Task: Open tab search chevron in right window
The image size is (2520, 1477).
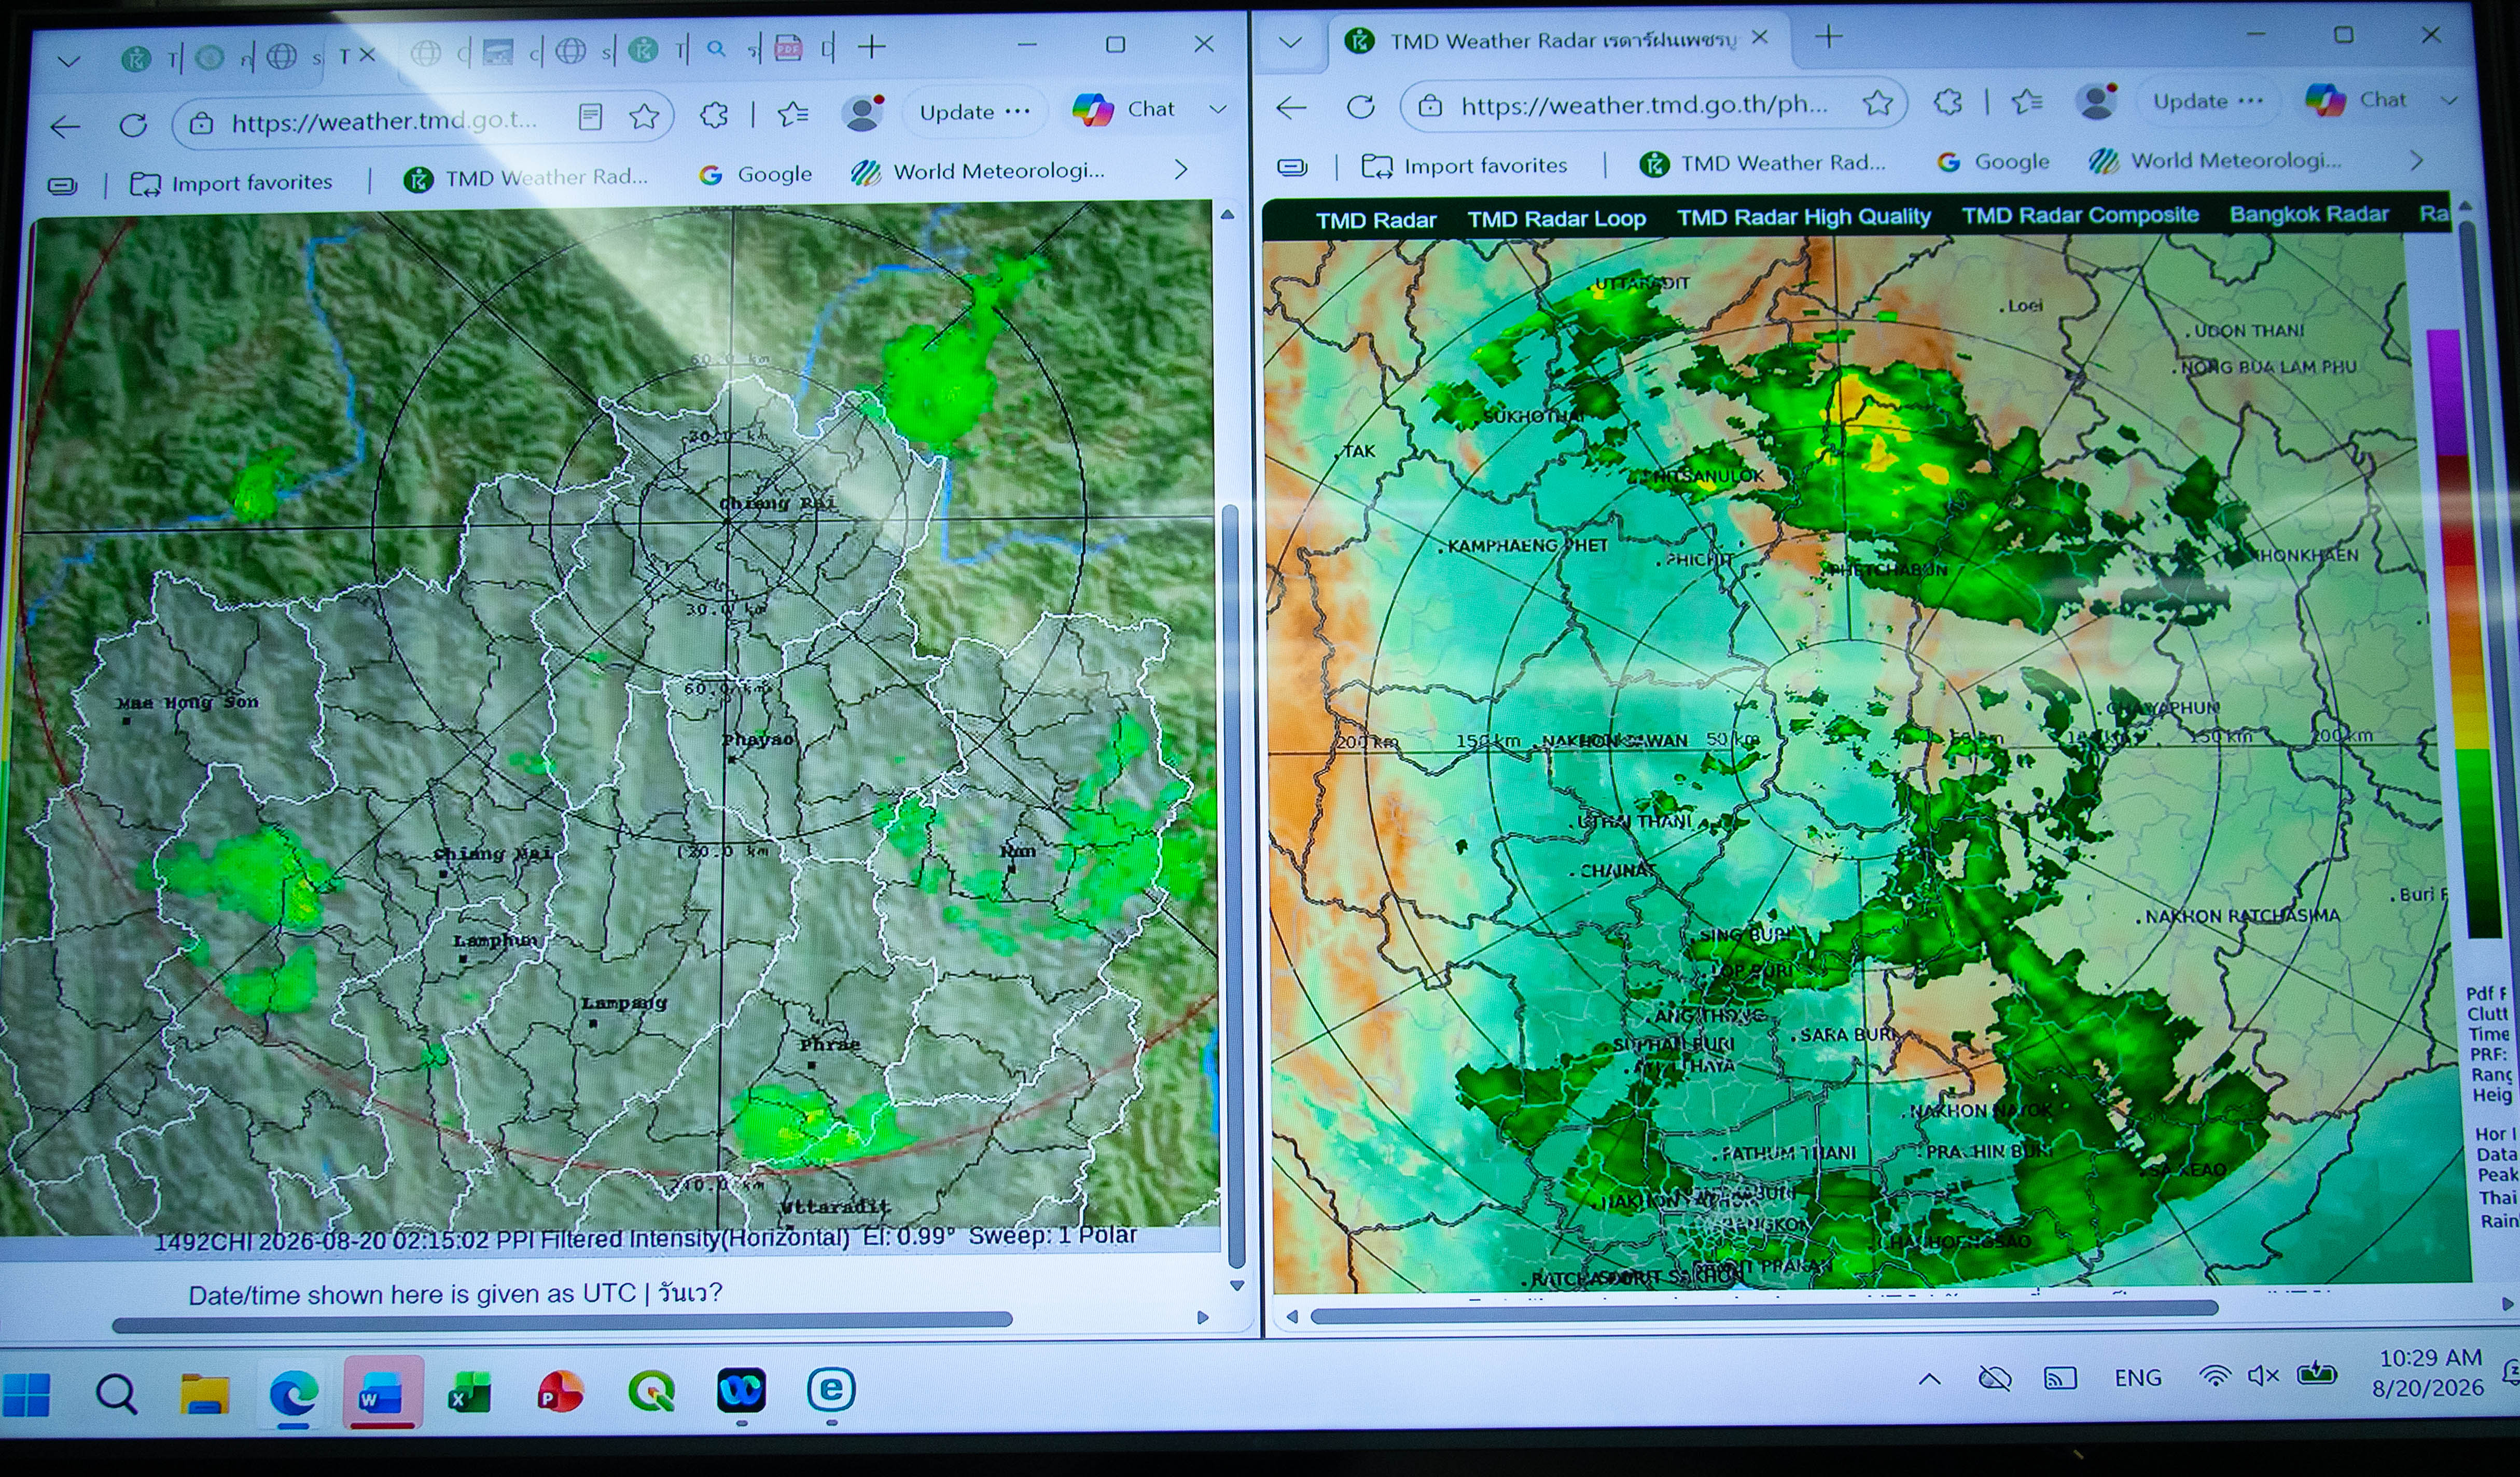Action: pyautogui.click(x=1290, y=42)
